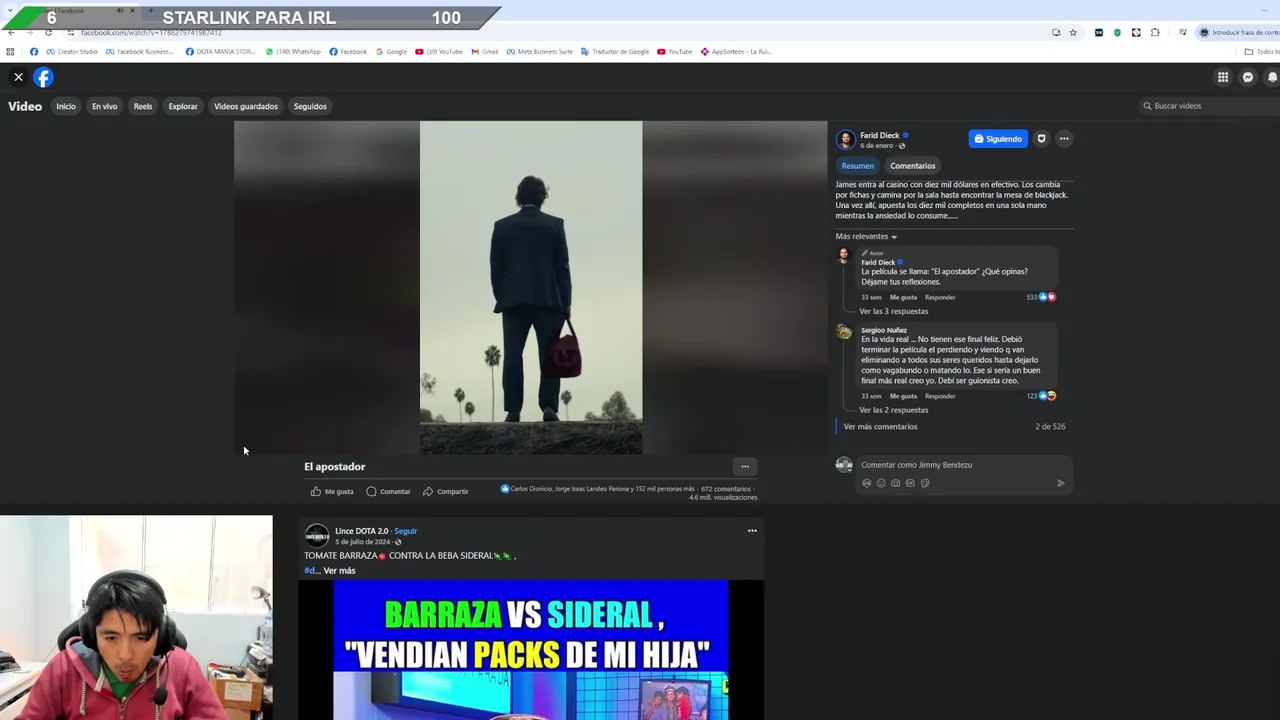The image size is (1280, 720).
Task: Go to Inicio video tab
Action: (x=66, y=106)
